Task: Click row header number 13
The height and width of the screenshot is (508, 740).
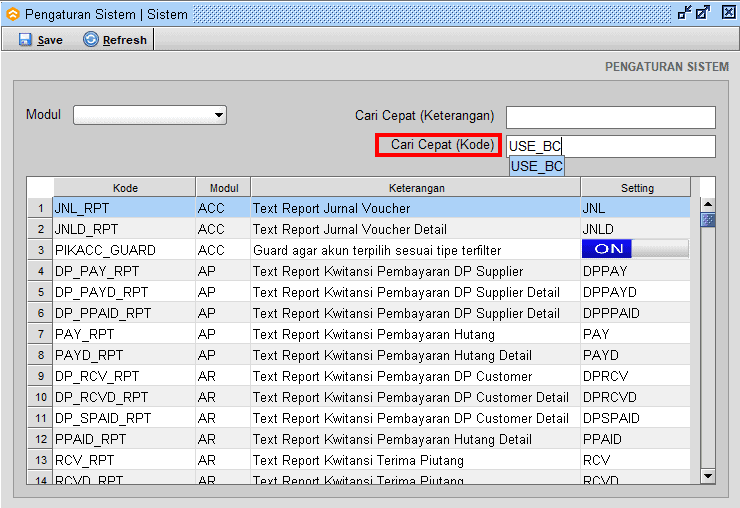Action: pos(40,460)
